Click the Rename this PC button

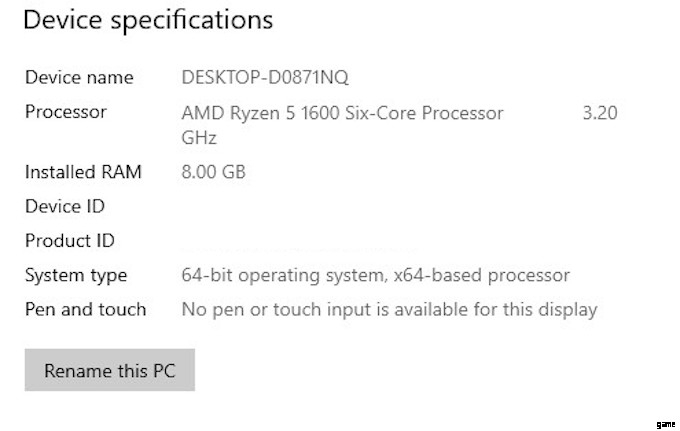click(109, 371)
